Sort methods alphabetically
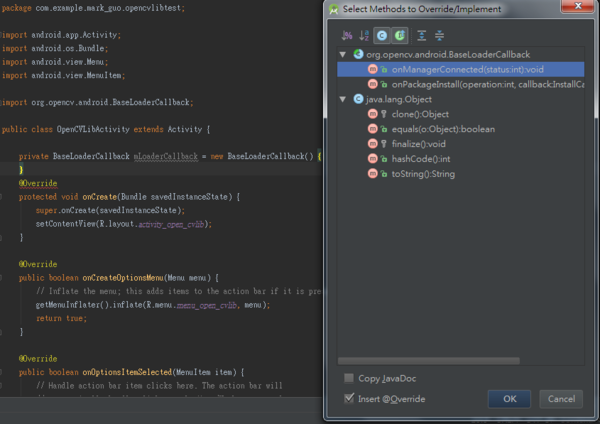The width and height of the screenshot is (600, 424). [x=363, y=35]
